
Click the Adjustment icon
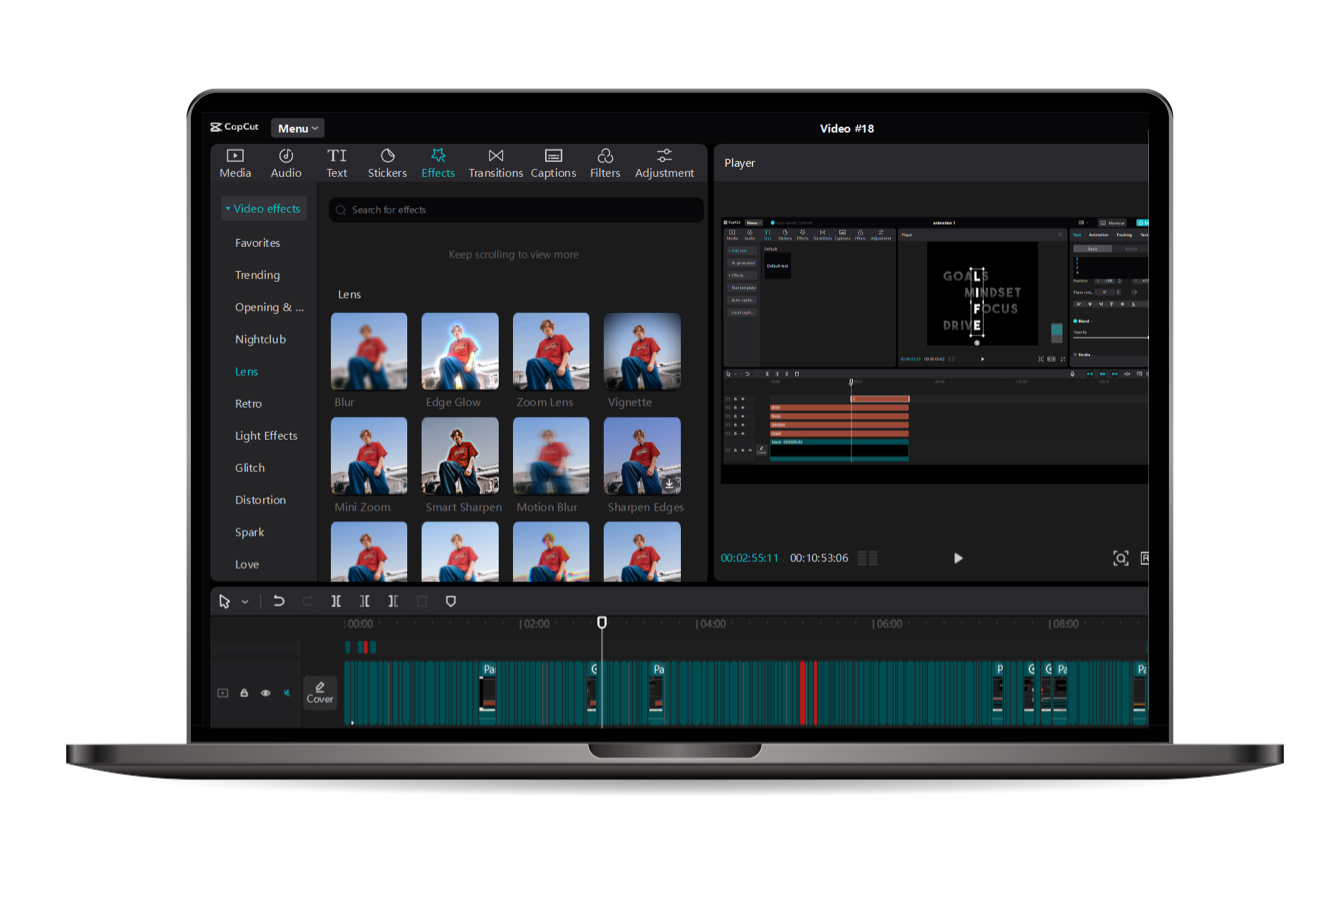coord(664,156)
